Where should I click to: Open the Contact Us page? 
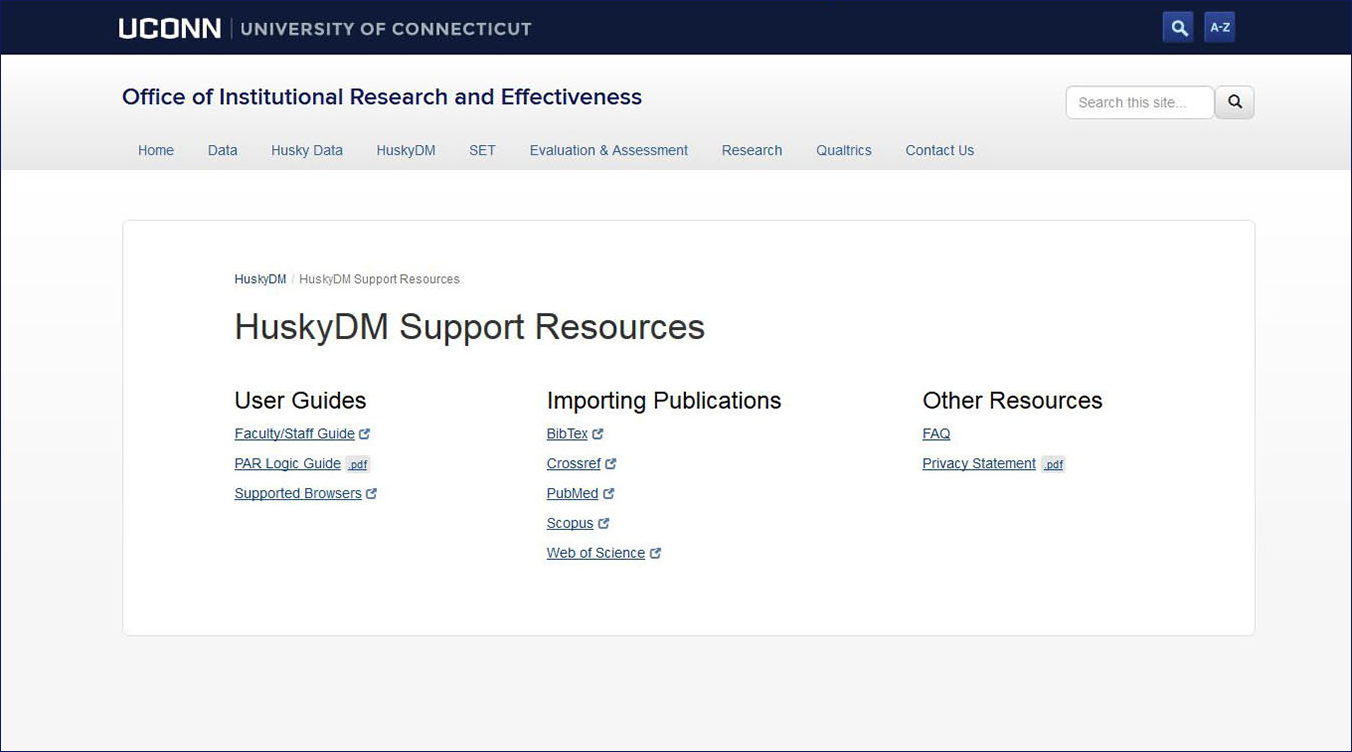pyautogui.click(x=939, y=150)
